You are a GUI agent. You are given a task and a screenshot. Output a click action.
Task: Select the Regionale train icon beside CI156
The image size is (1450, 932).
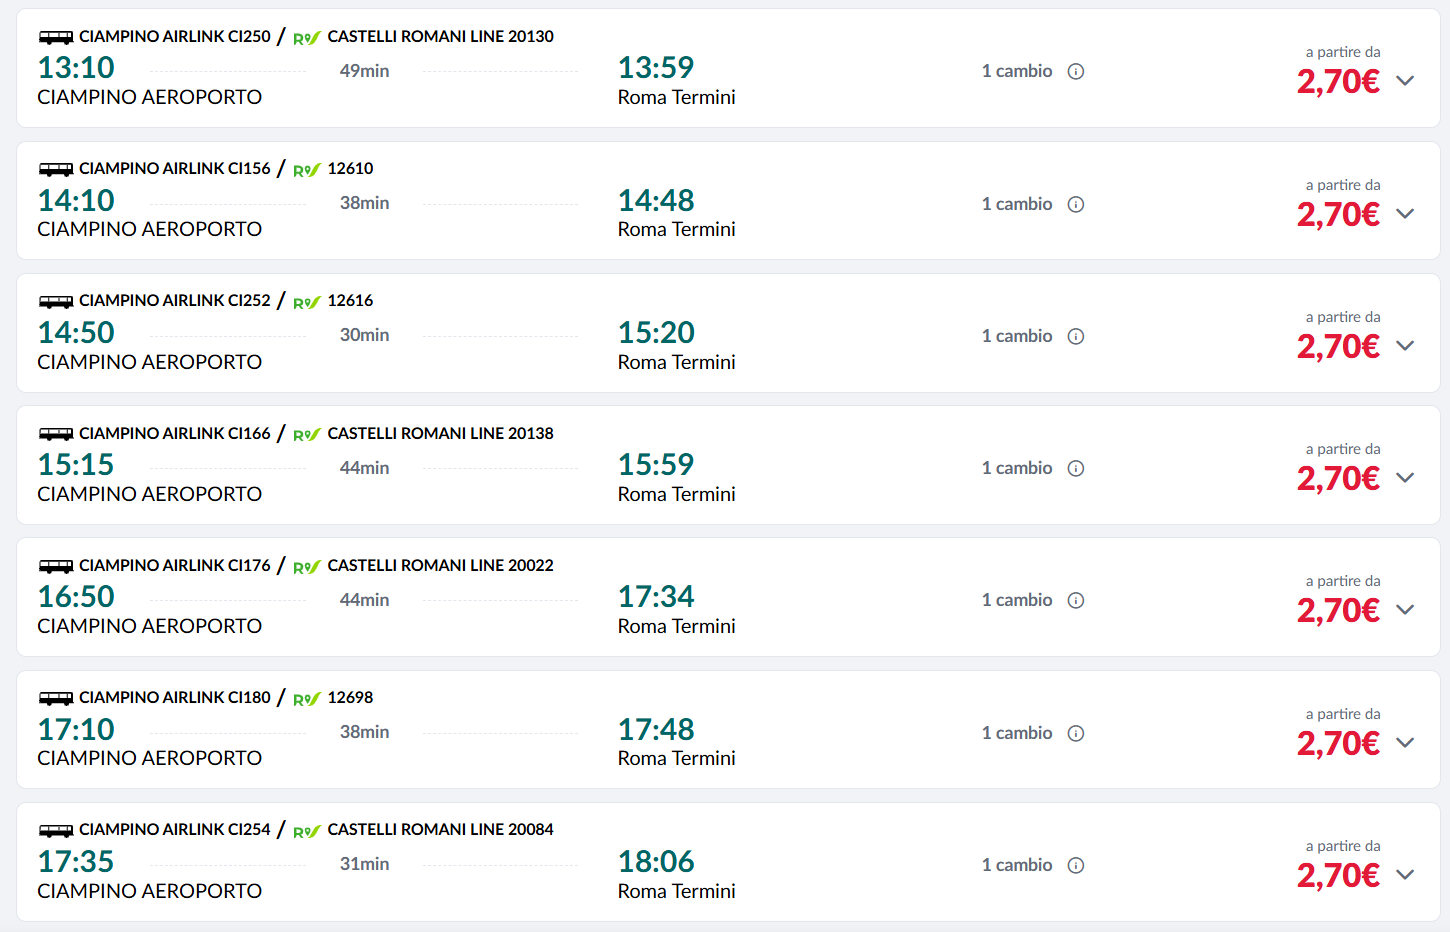[306, 170]
